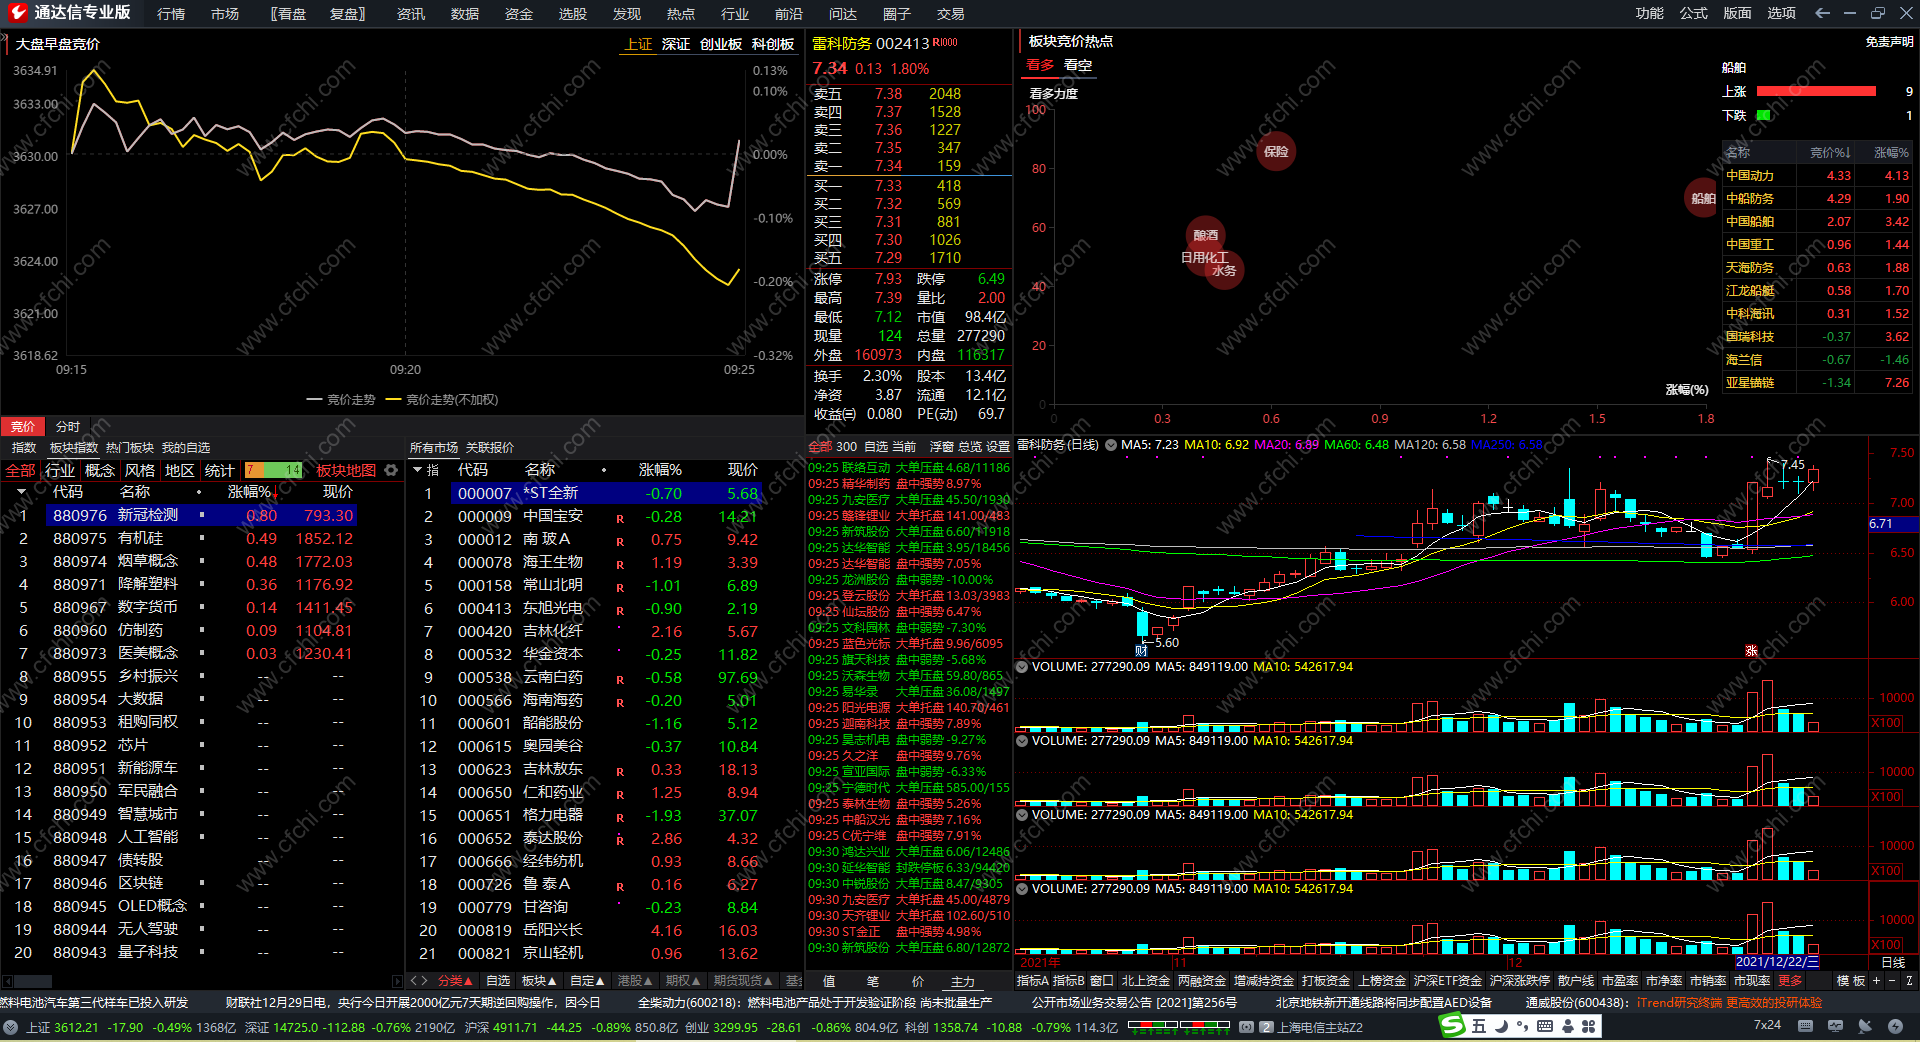The height and width of the screenshot is (1042, 1920).
Task: Click the back arrow in title bar
Action: (1822, 13)
